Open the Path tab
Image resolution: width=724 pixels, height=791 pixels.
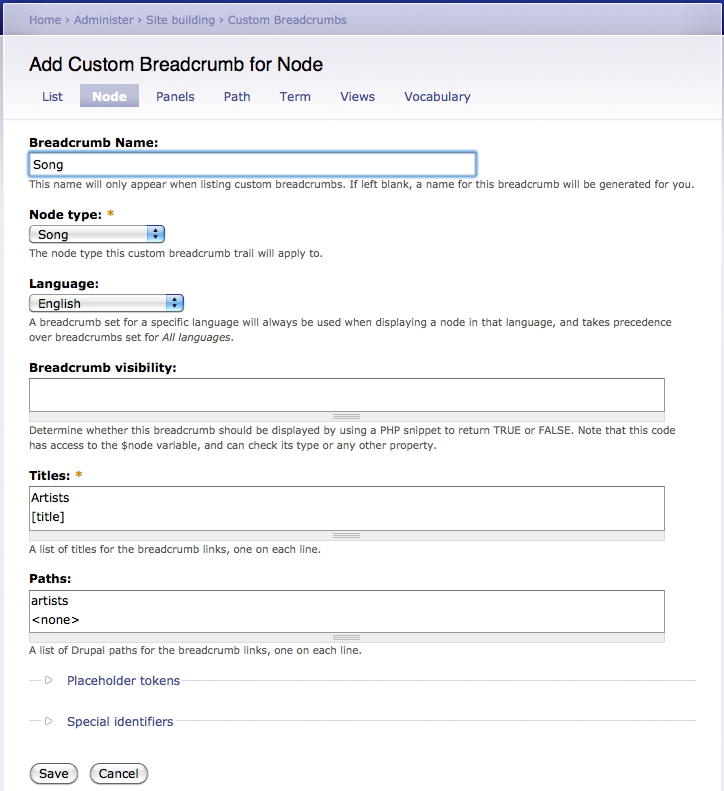pyautogui.click(x=237, y=97)
